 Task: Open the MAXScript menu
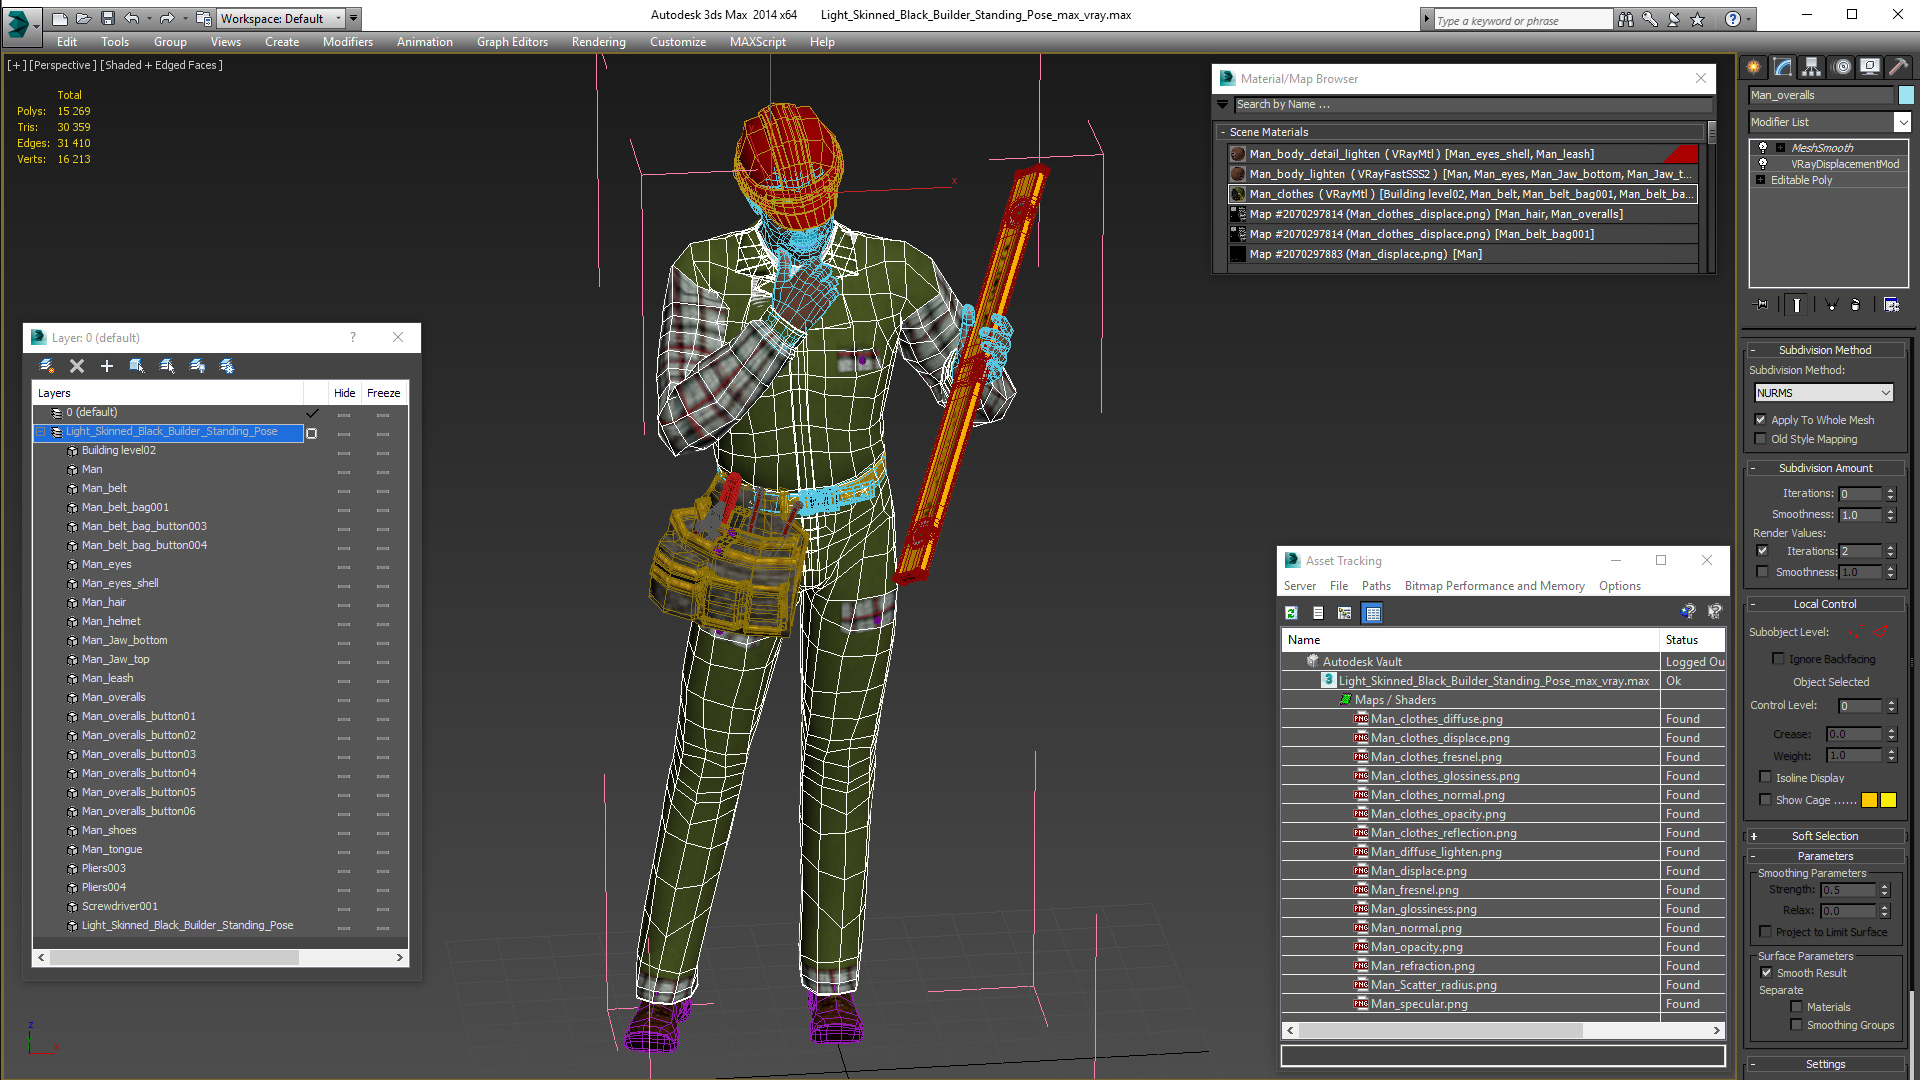coord(757,42)
